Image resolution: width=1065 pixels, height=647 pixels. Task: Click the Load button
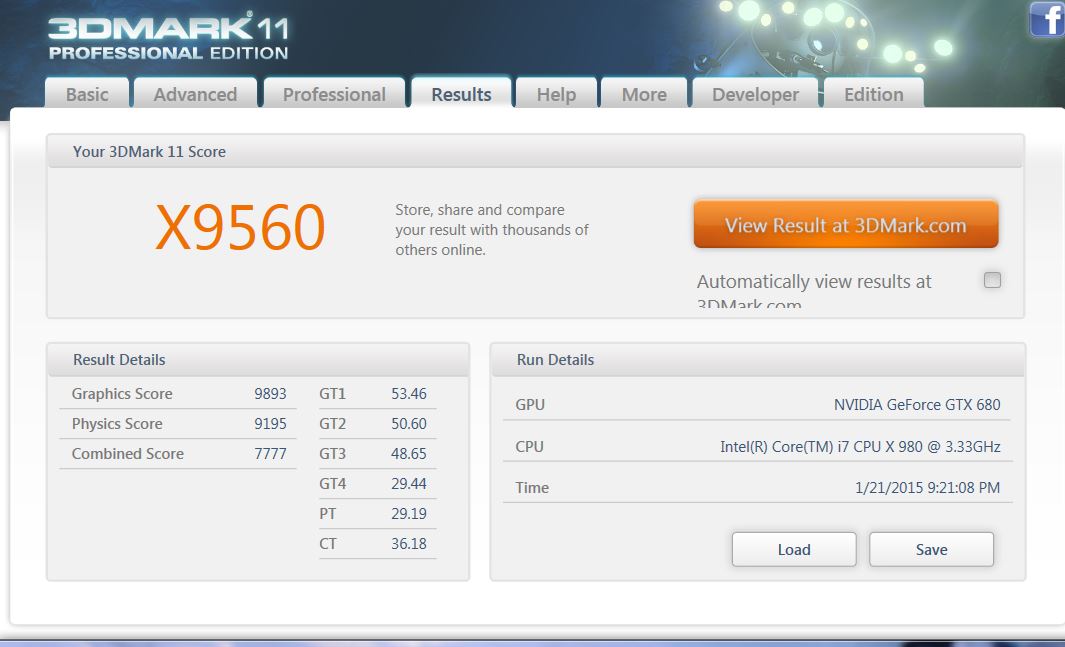(794, 549)
